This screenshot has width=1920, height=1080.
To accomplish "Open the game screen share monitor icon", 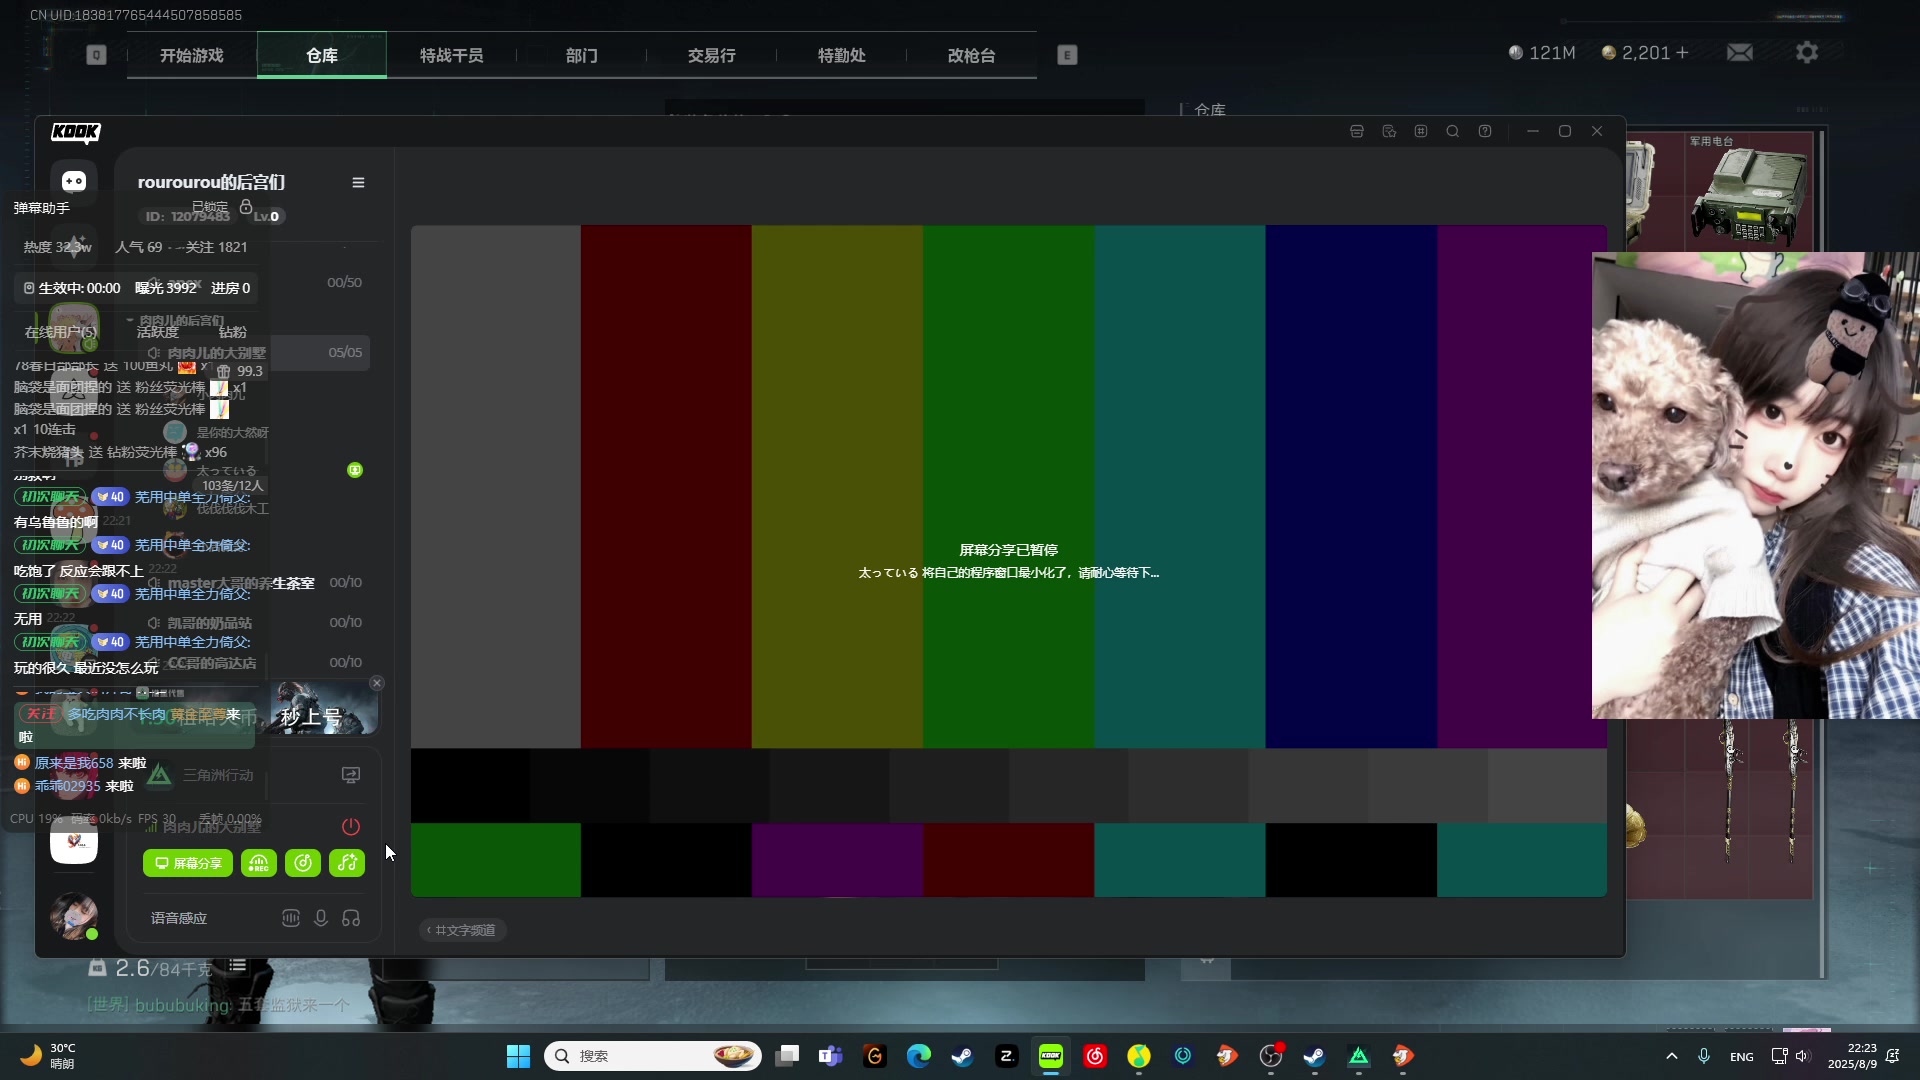I will click(351, 775).
